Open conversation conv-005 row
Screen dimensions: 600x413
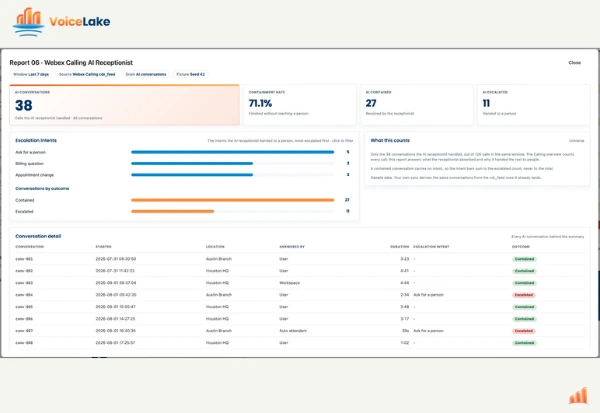tap(300, 307)
